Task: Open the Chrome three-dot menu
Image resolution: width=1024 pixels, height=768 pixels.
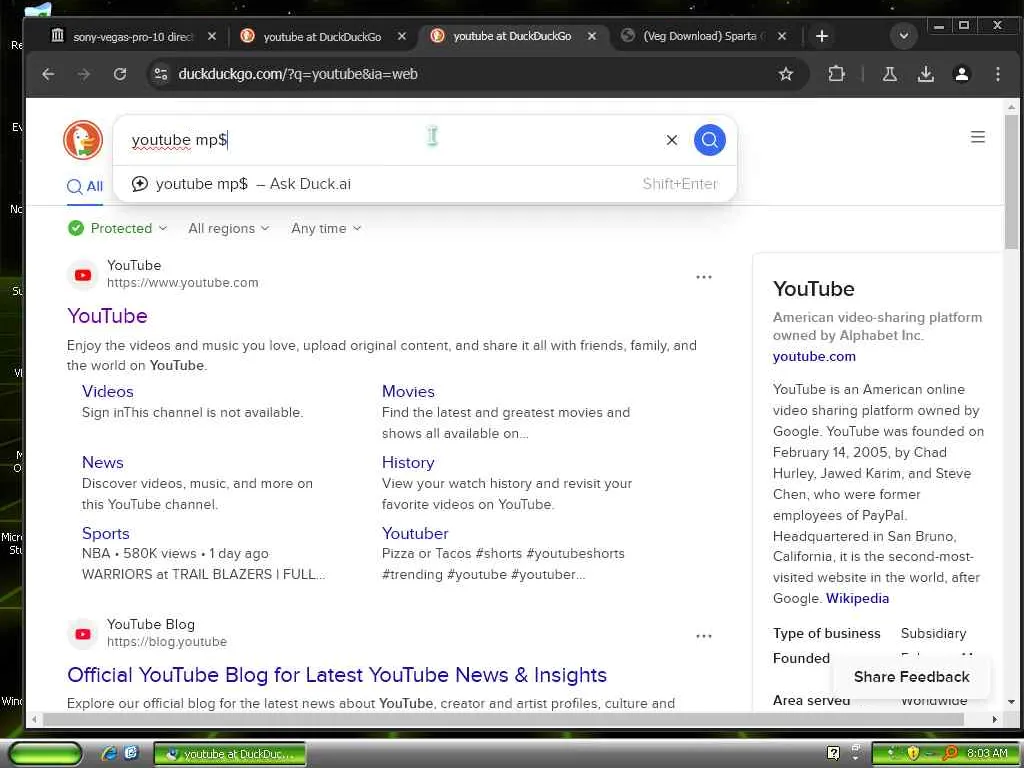Action: click(x=997, y=74)
